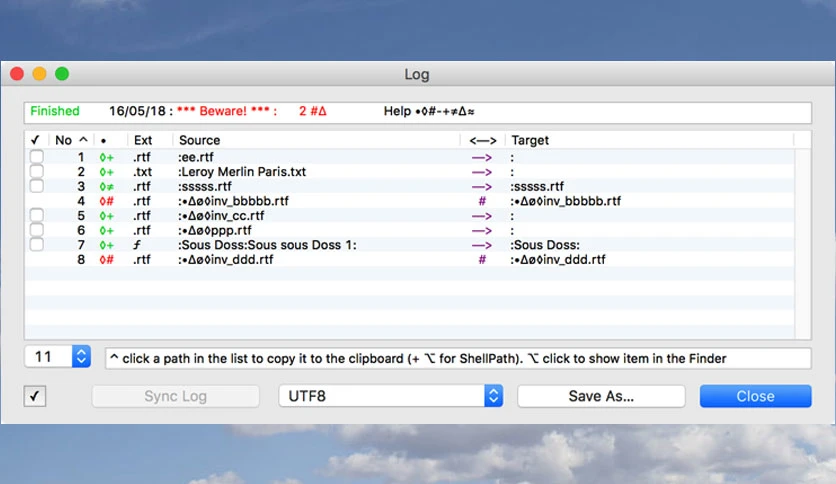
Task: Click the Help symbols legend text
Action: 429,111
